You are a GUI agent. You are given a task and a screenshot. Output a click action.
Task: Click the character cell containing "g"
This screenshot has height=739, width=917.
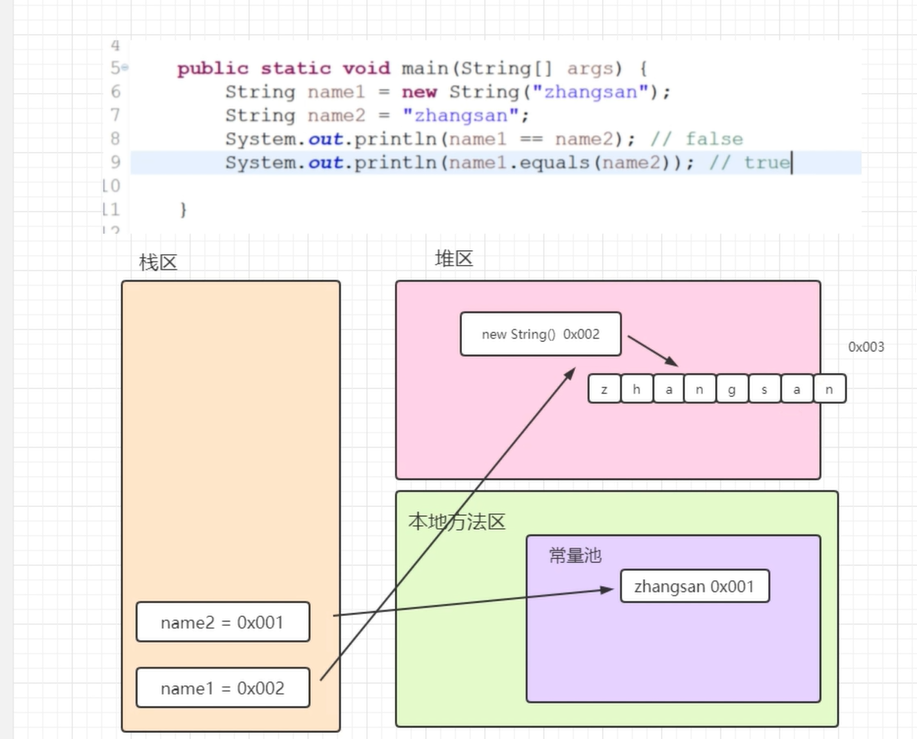pyautogui.click(x=732, y=389)
